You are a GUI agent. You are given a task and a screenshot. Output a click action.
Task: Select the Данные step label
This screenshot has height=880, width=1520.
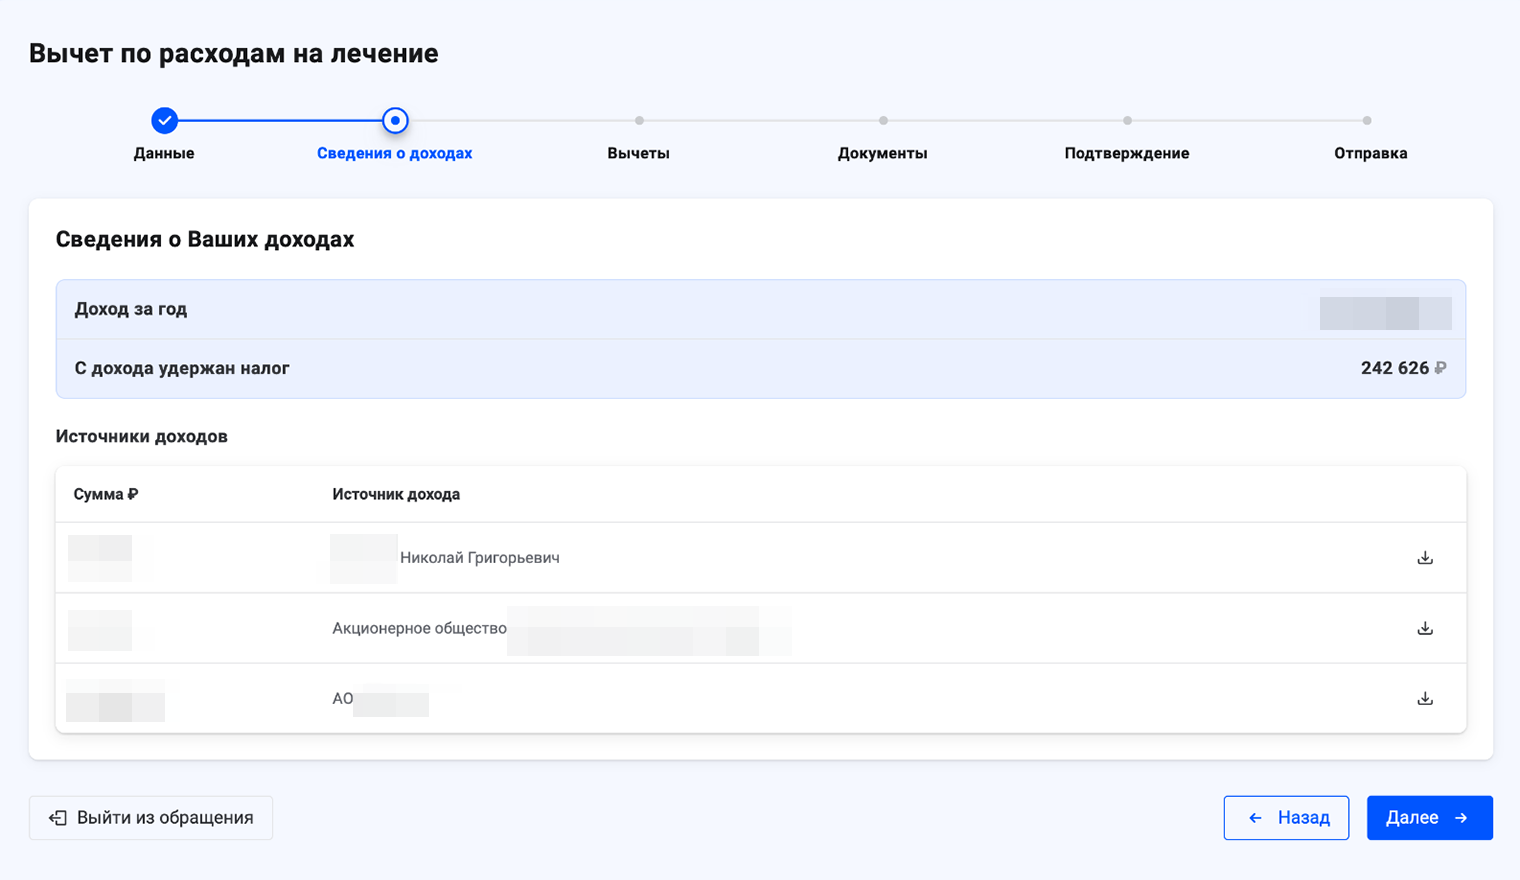(x=164, y=153)
